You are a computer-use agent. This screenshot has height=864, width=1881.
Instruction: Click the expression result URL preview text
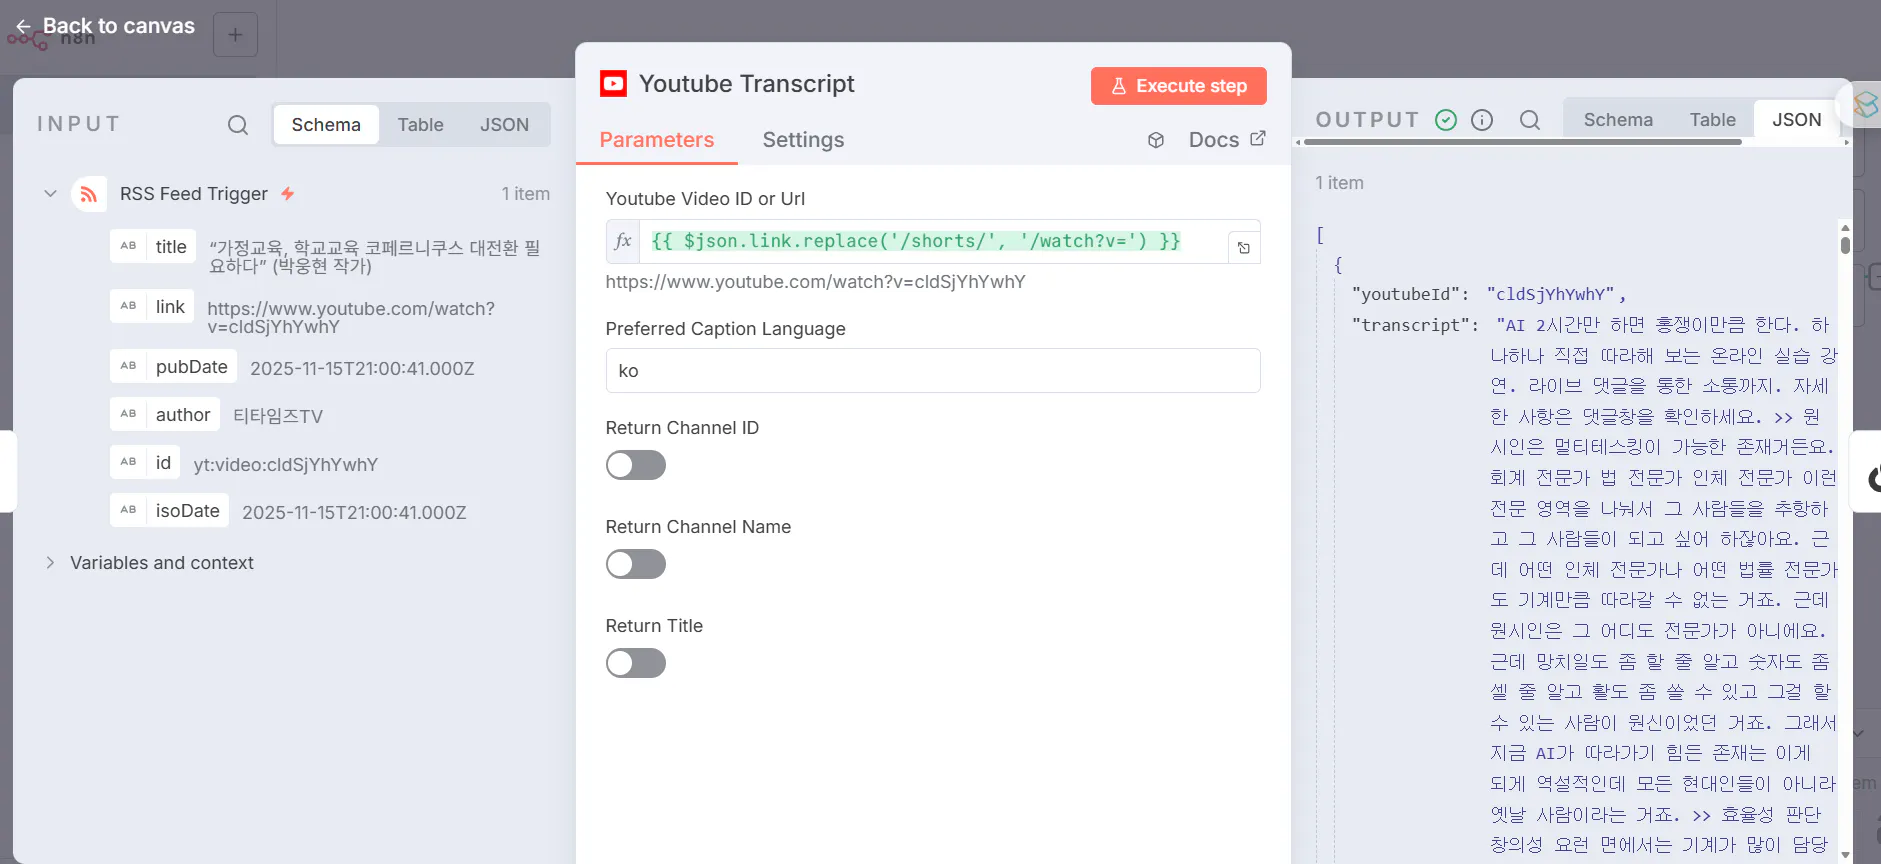point(815,282)
